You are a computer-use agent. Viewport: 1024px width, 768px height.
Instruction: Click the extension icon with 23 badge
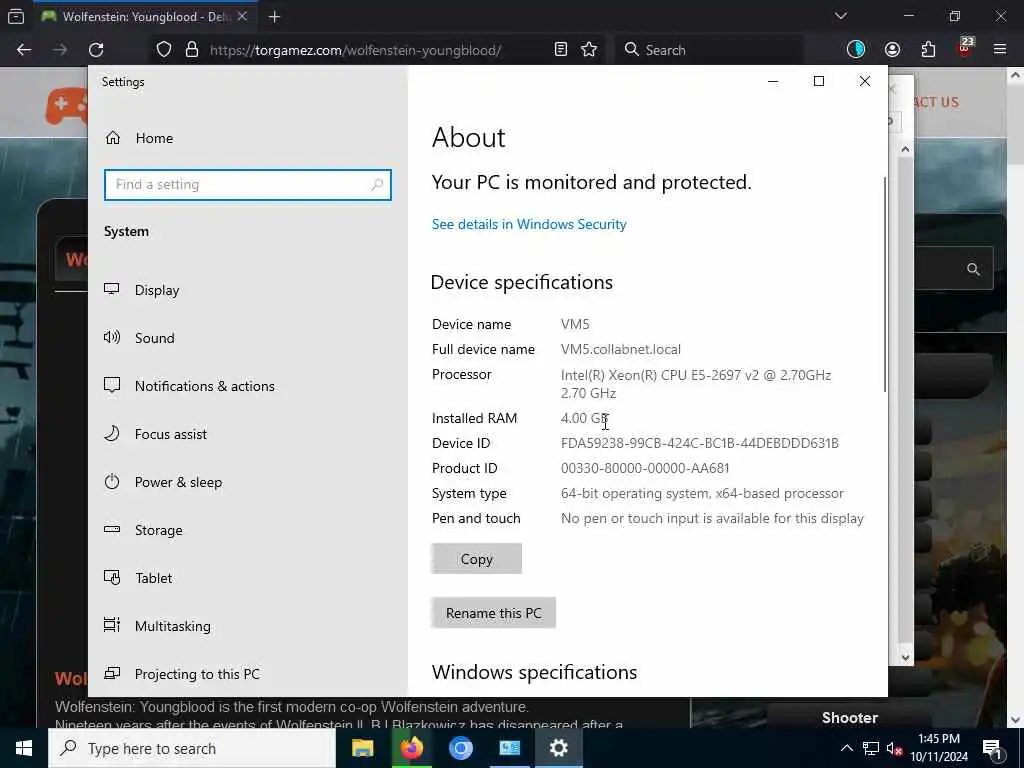pos(965,48)
